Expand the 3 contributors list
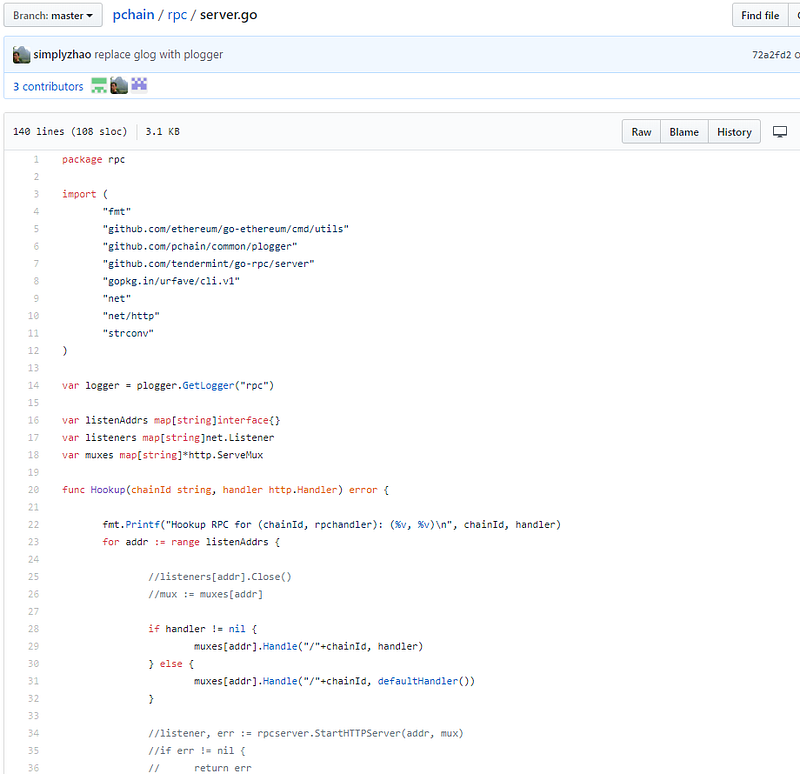This screenshot has width=800, height=774. [48, 87]
